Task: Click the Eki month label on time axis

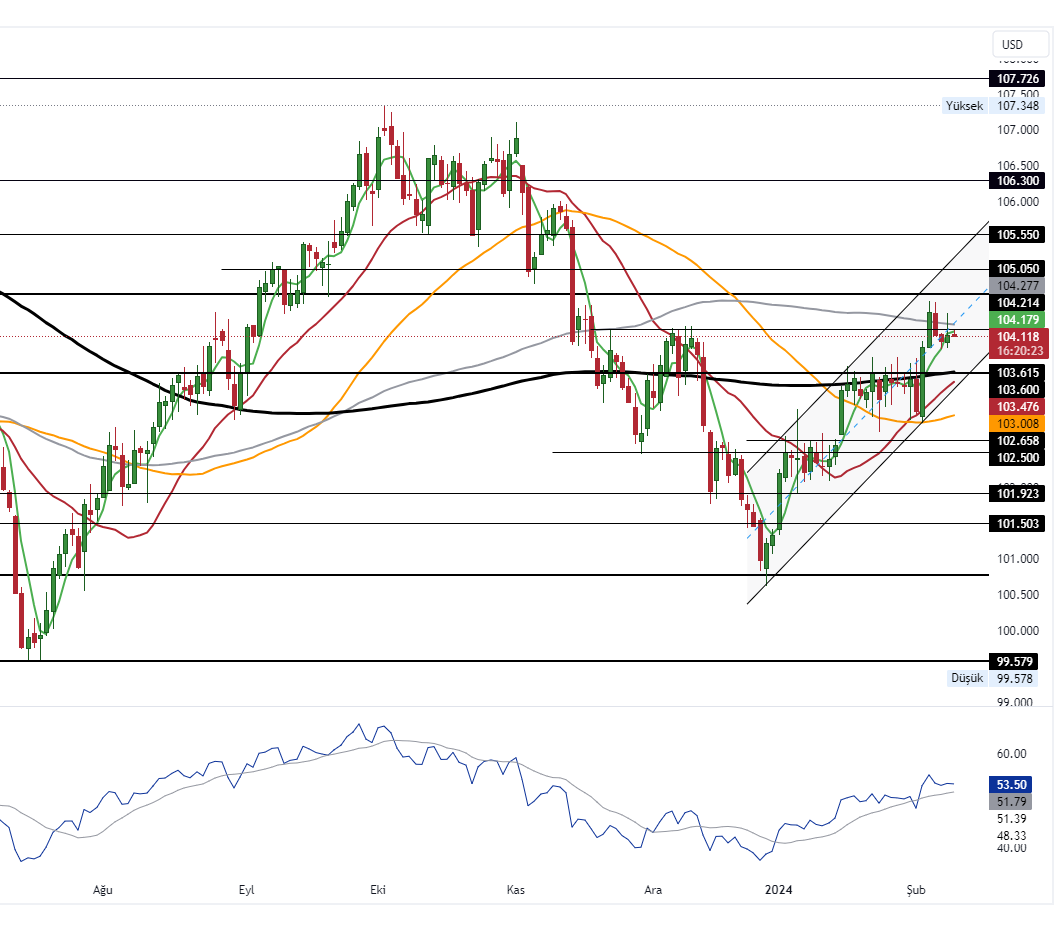Action: click(378, 889)
